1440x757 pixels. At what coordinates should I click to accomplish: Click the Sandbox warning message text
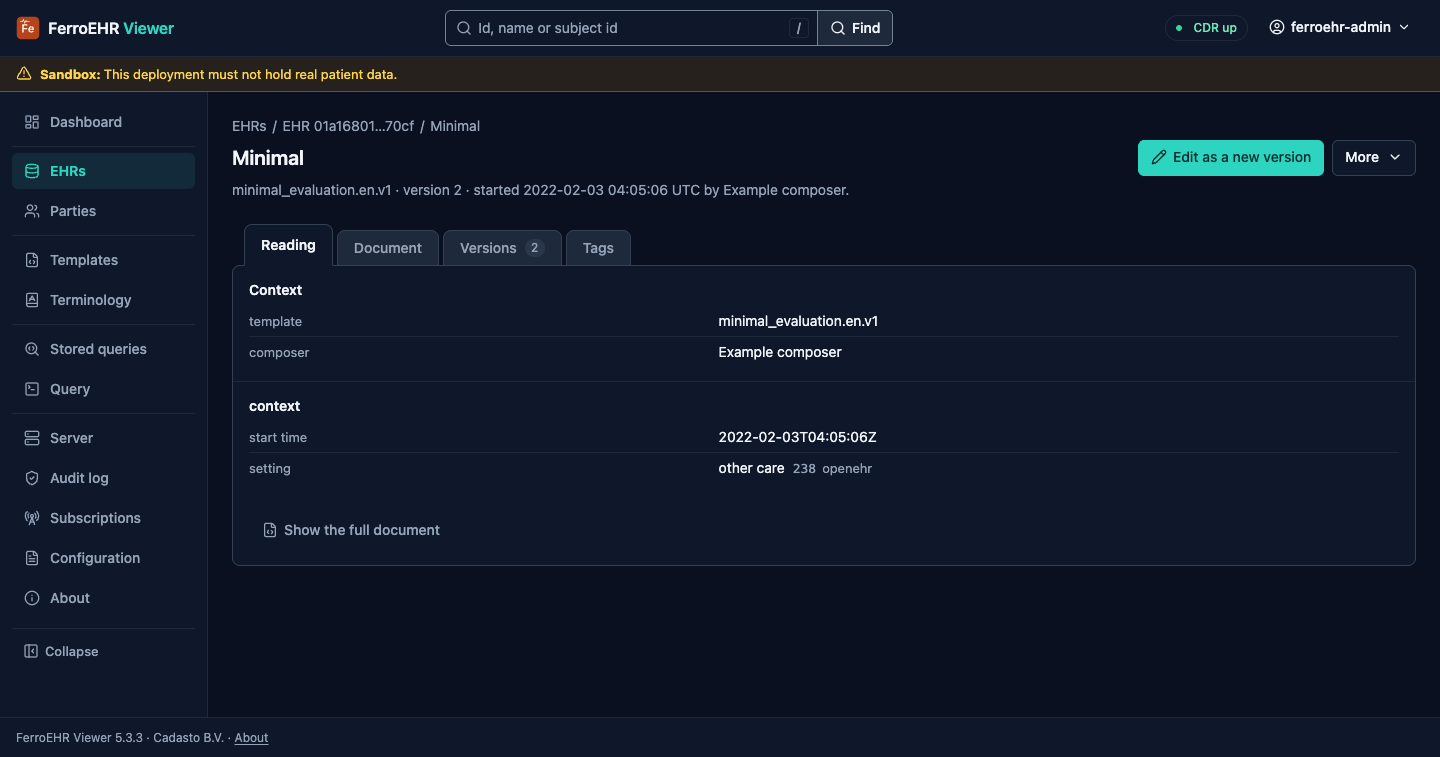click(x=218, y=74)
